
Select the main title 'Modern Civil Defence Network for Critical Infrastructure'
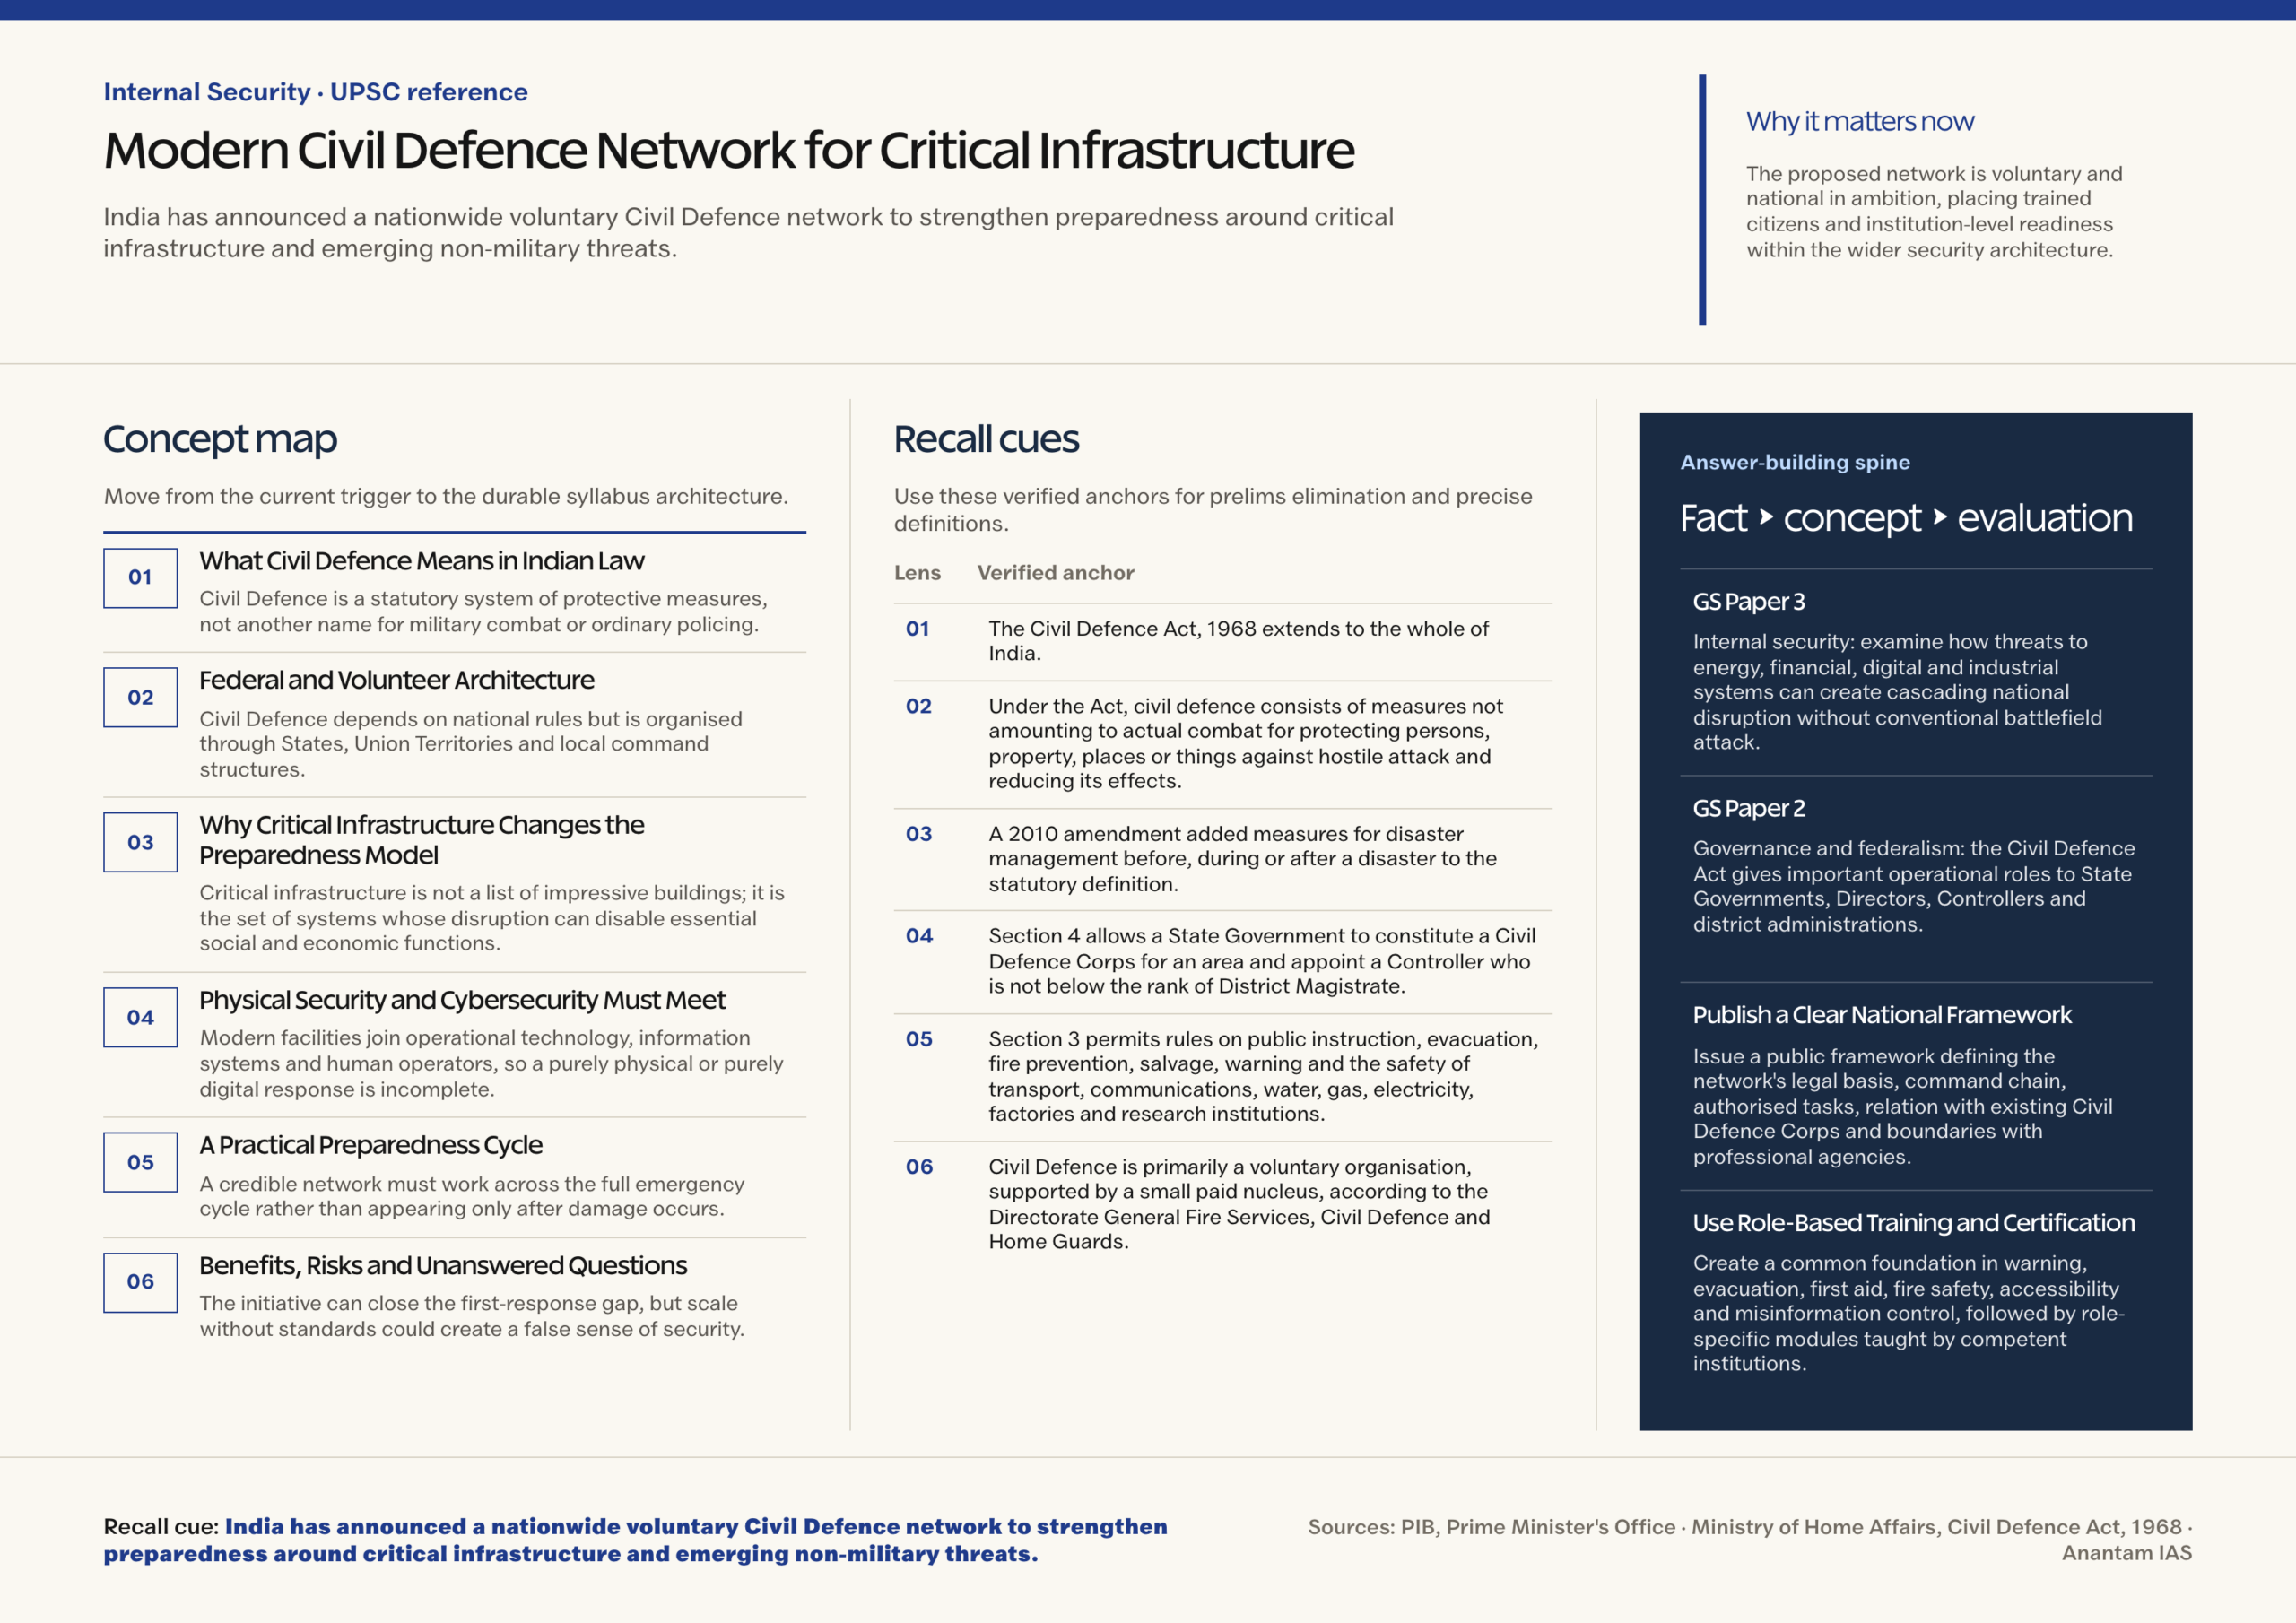tap(729, 151)
